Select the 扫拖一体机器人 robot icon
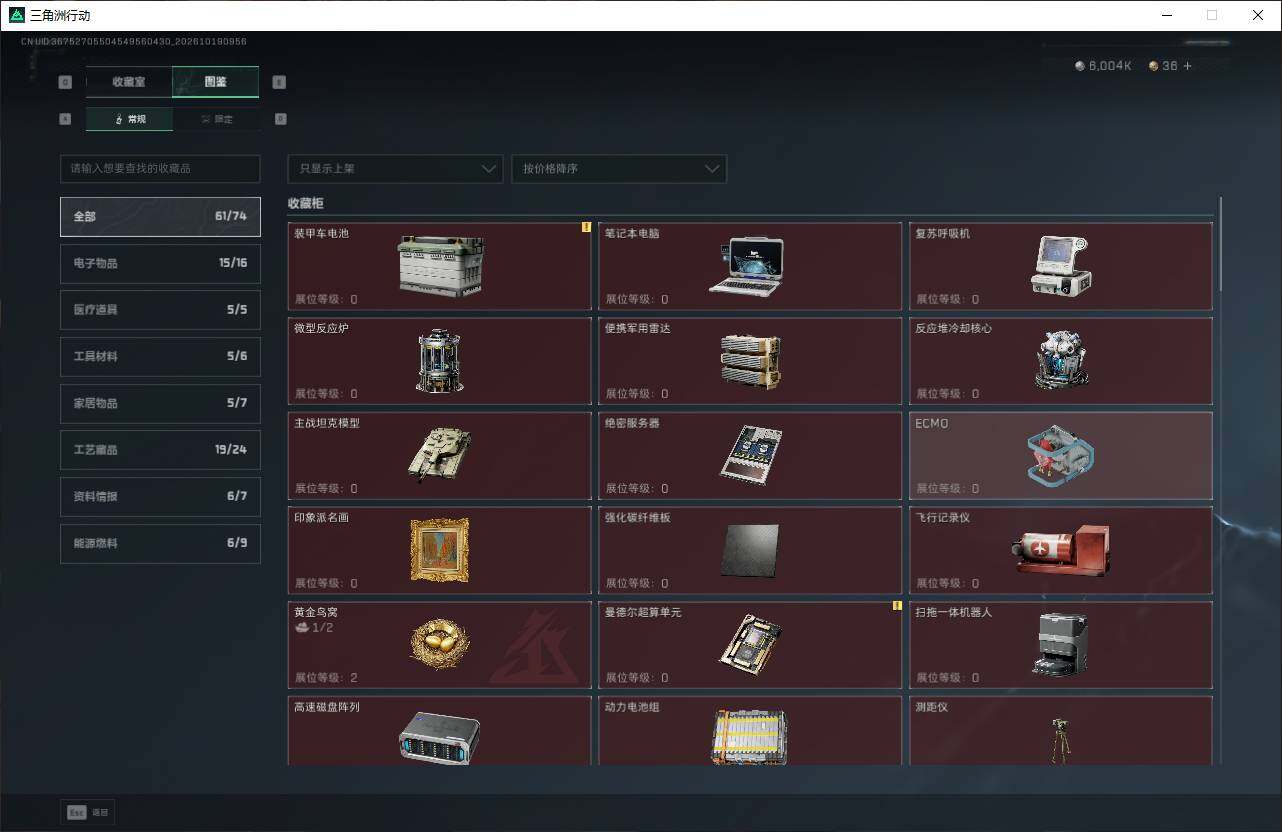 1061,644
